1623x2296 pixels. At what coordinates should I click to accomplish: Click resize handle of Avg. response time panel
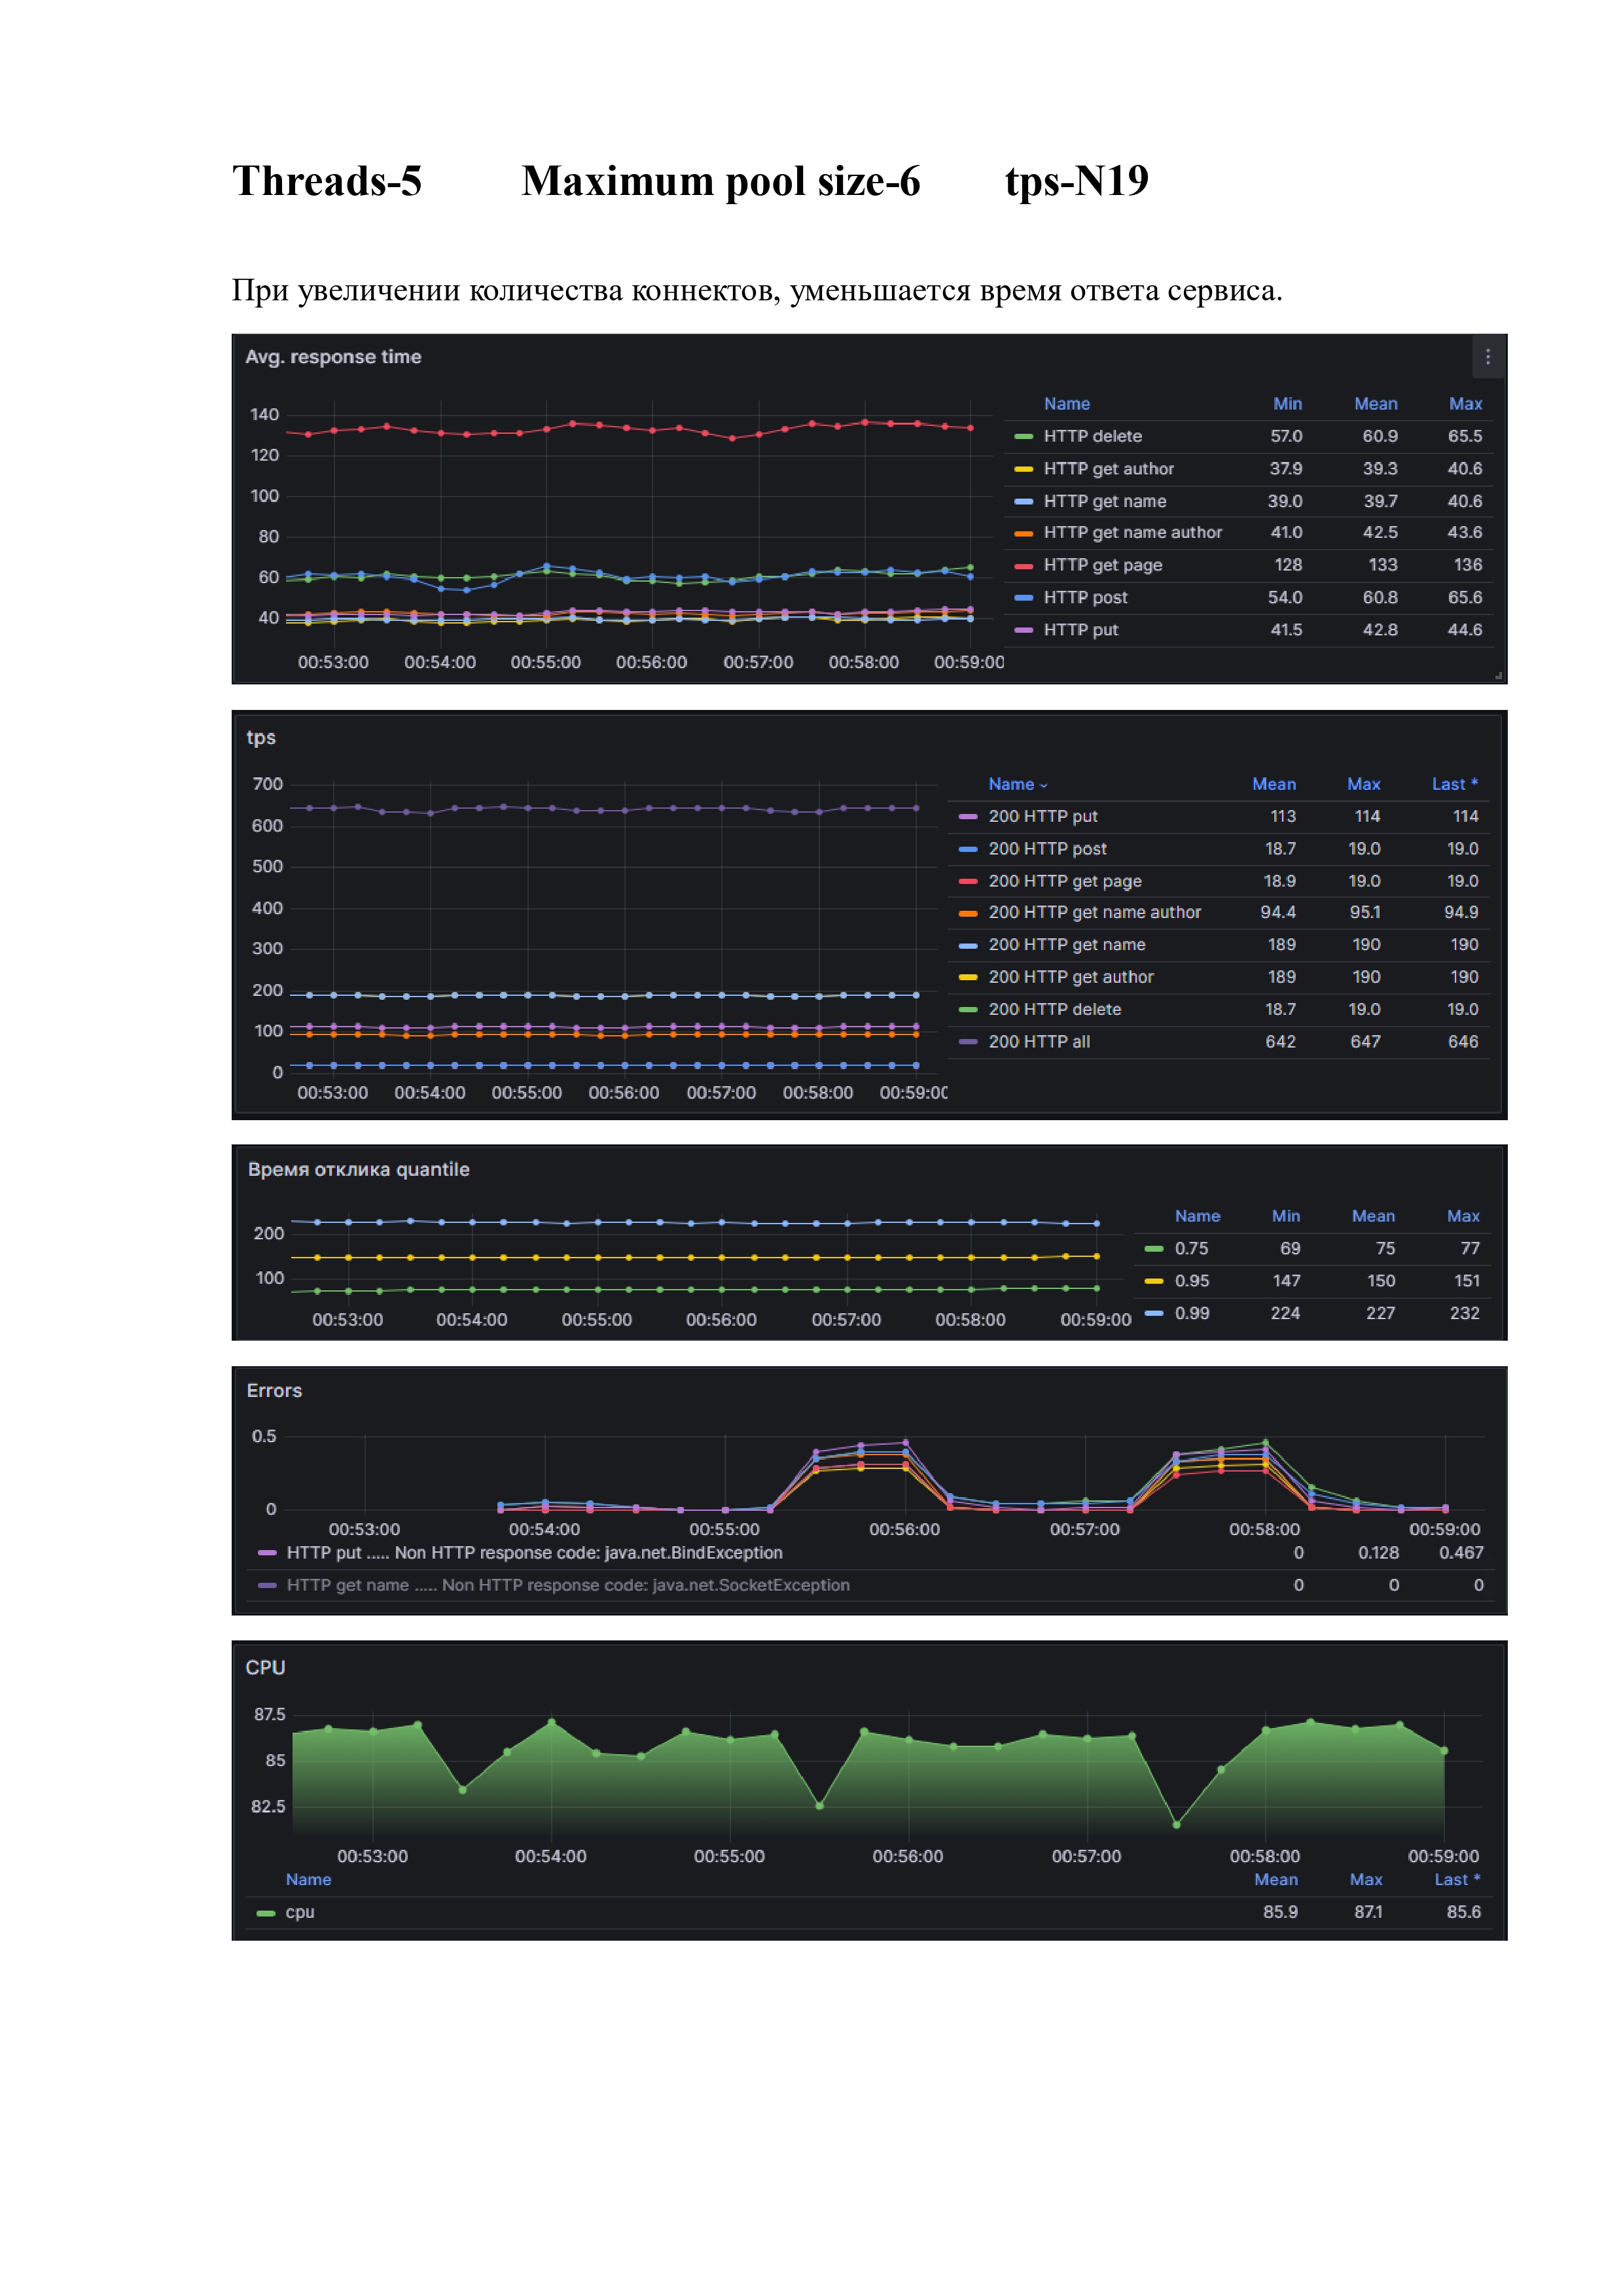[x=1498, y=676]
